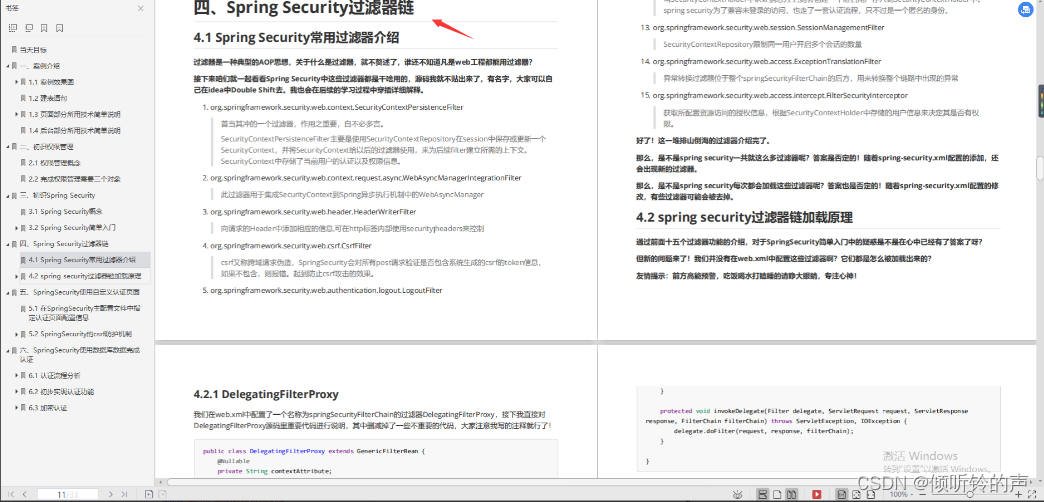Select the 1.2 bookmark entry

coord(47,98)
